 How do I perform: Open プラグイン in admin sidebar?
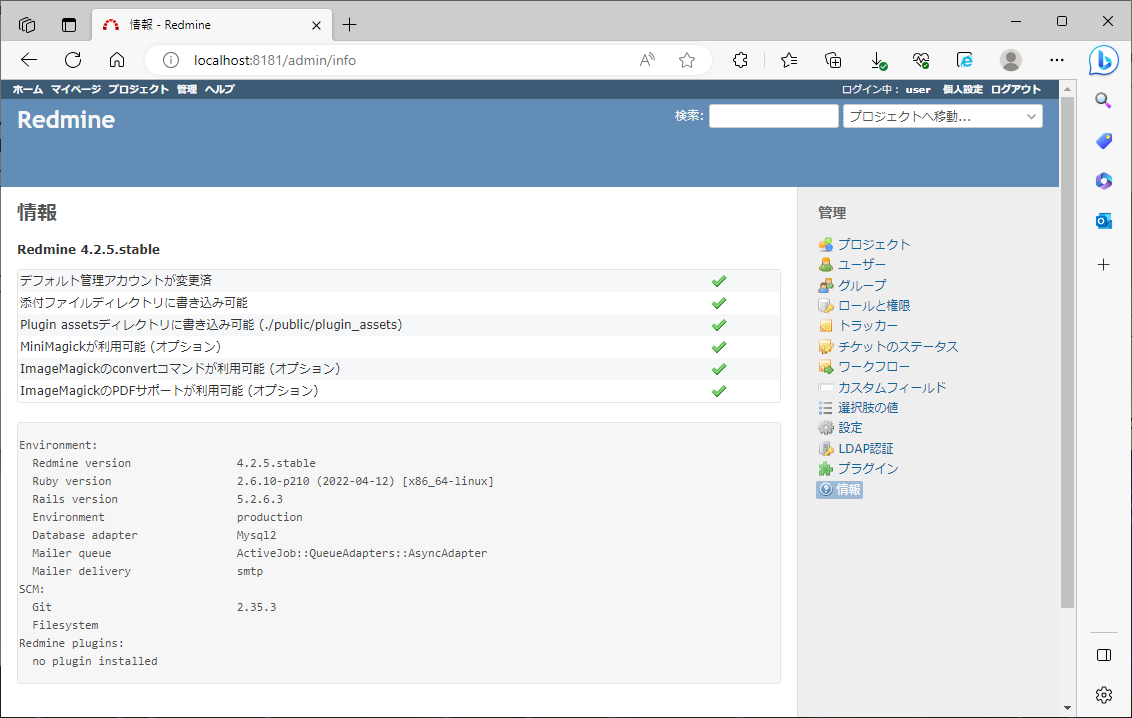click(x=868, y=468)
